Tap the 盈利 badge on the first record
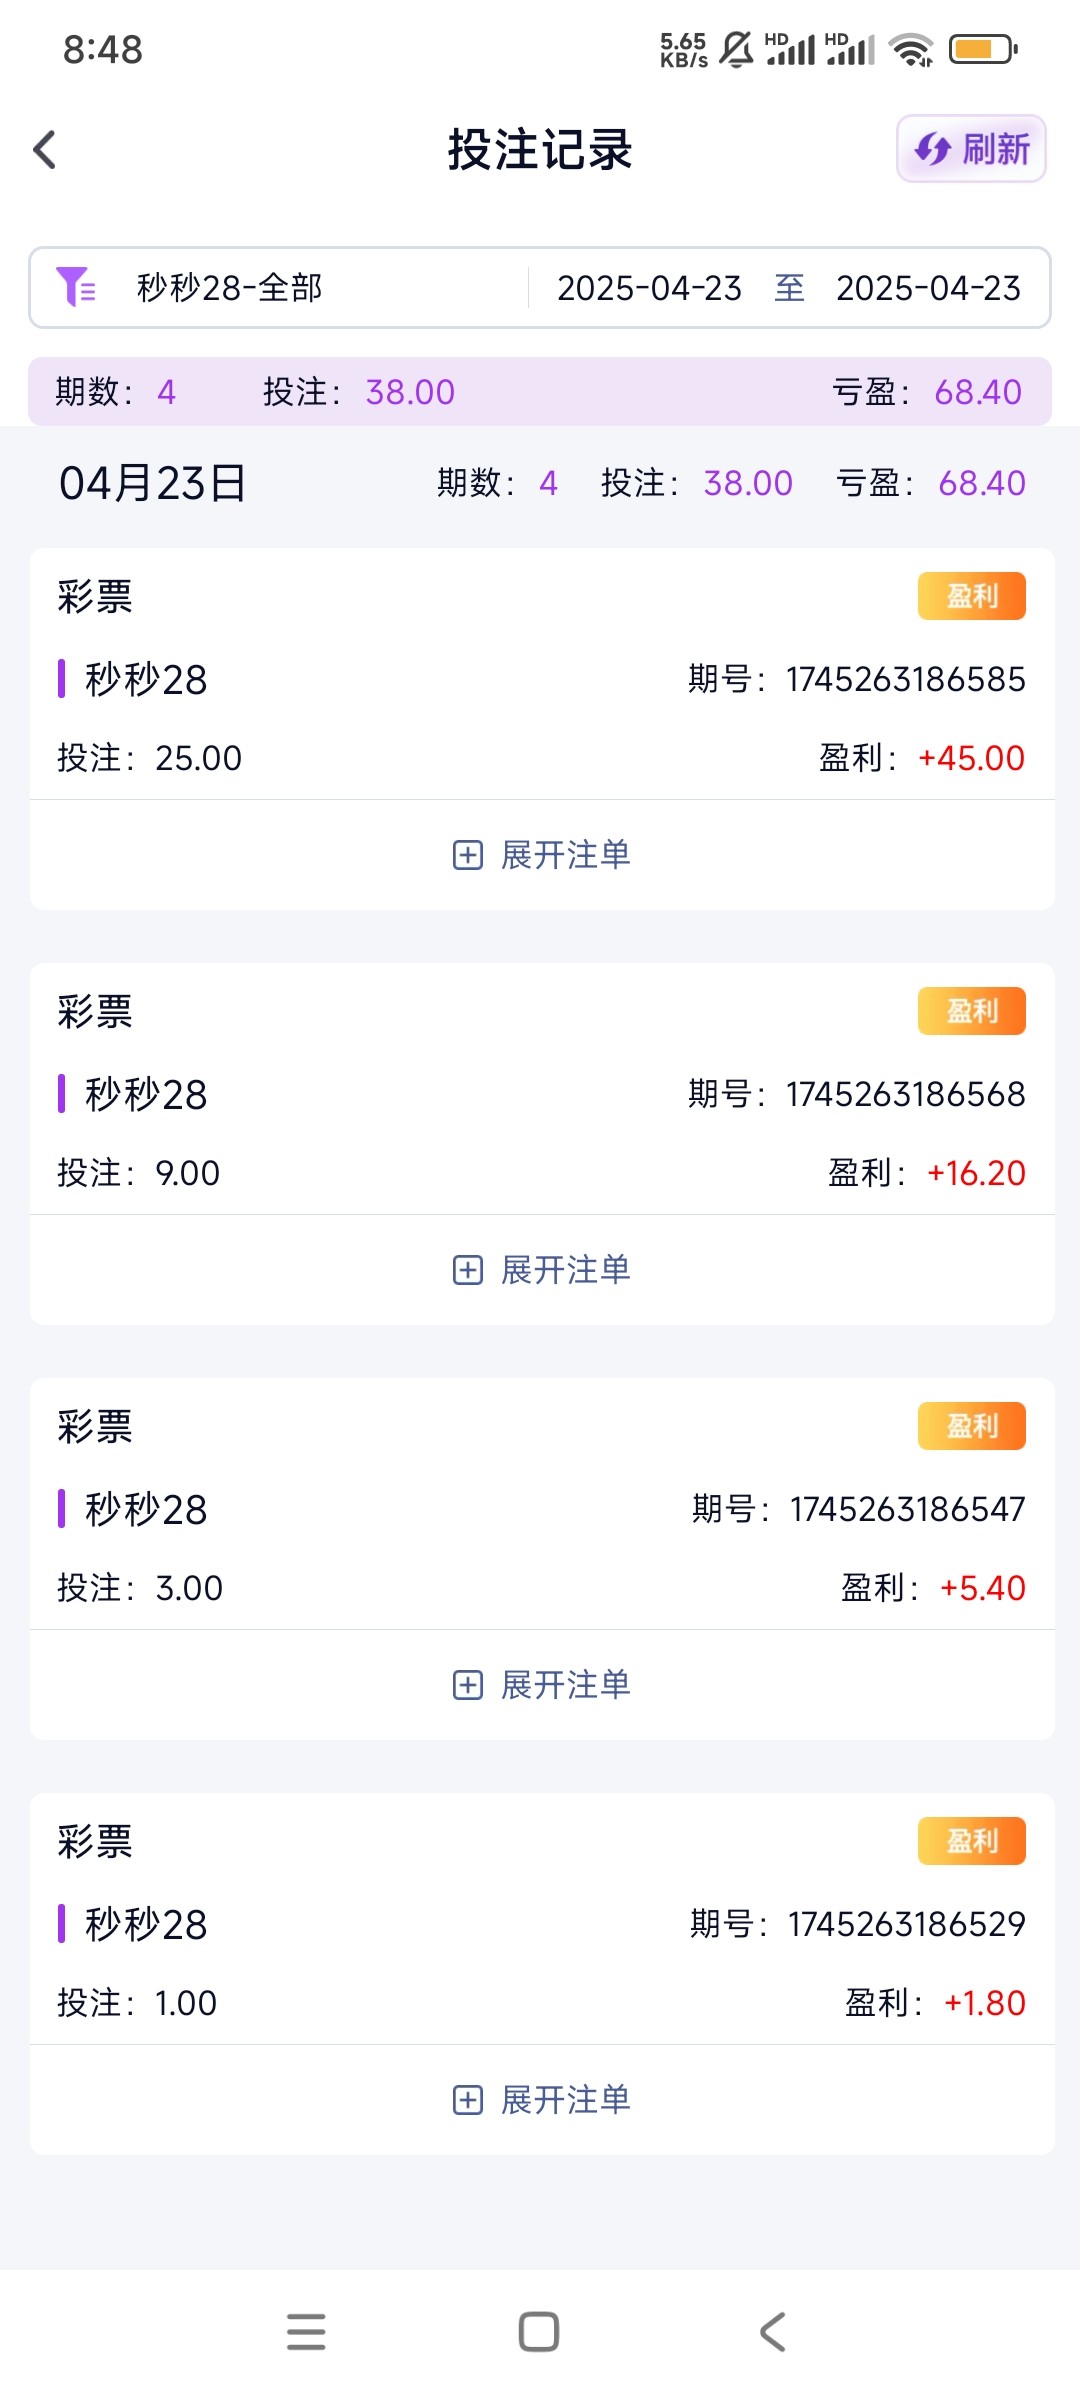1080x2400 pixels. pos(971,596)
